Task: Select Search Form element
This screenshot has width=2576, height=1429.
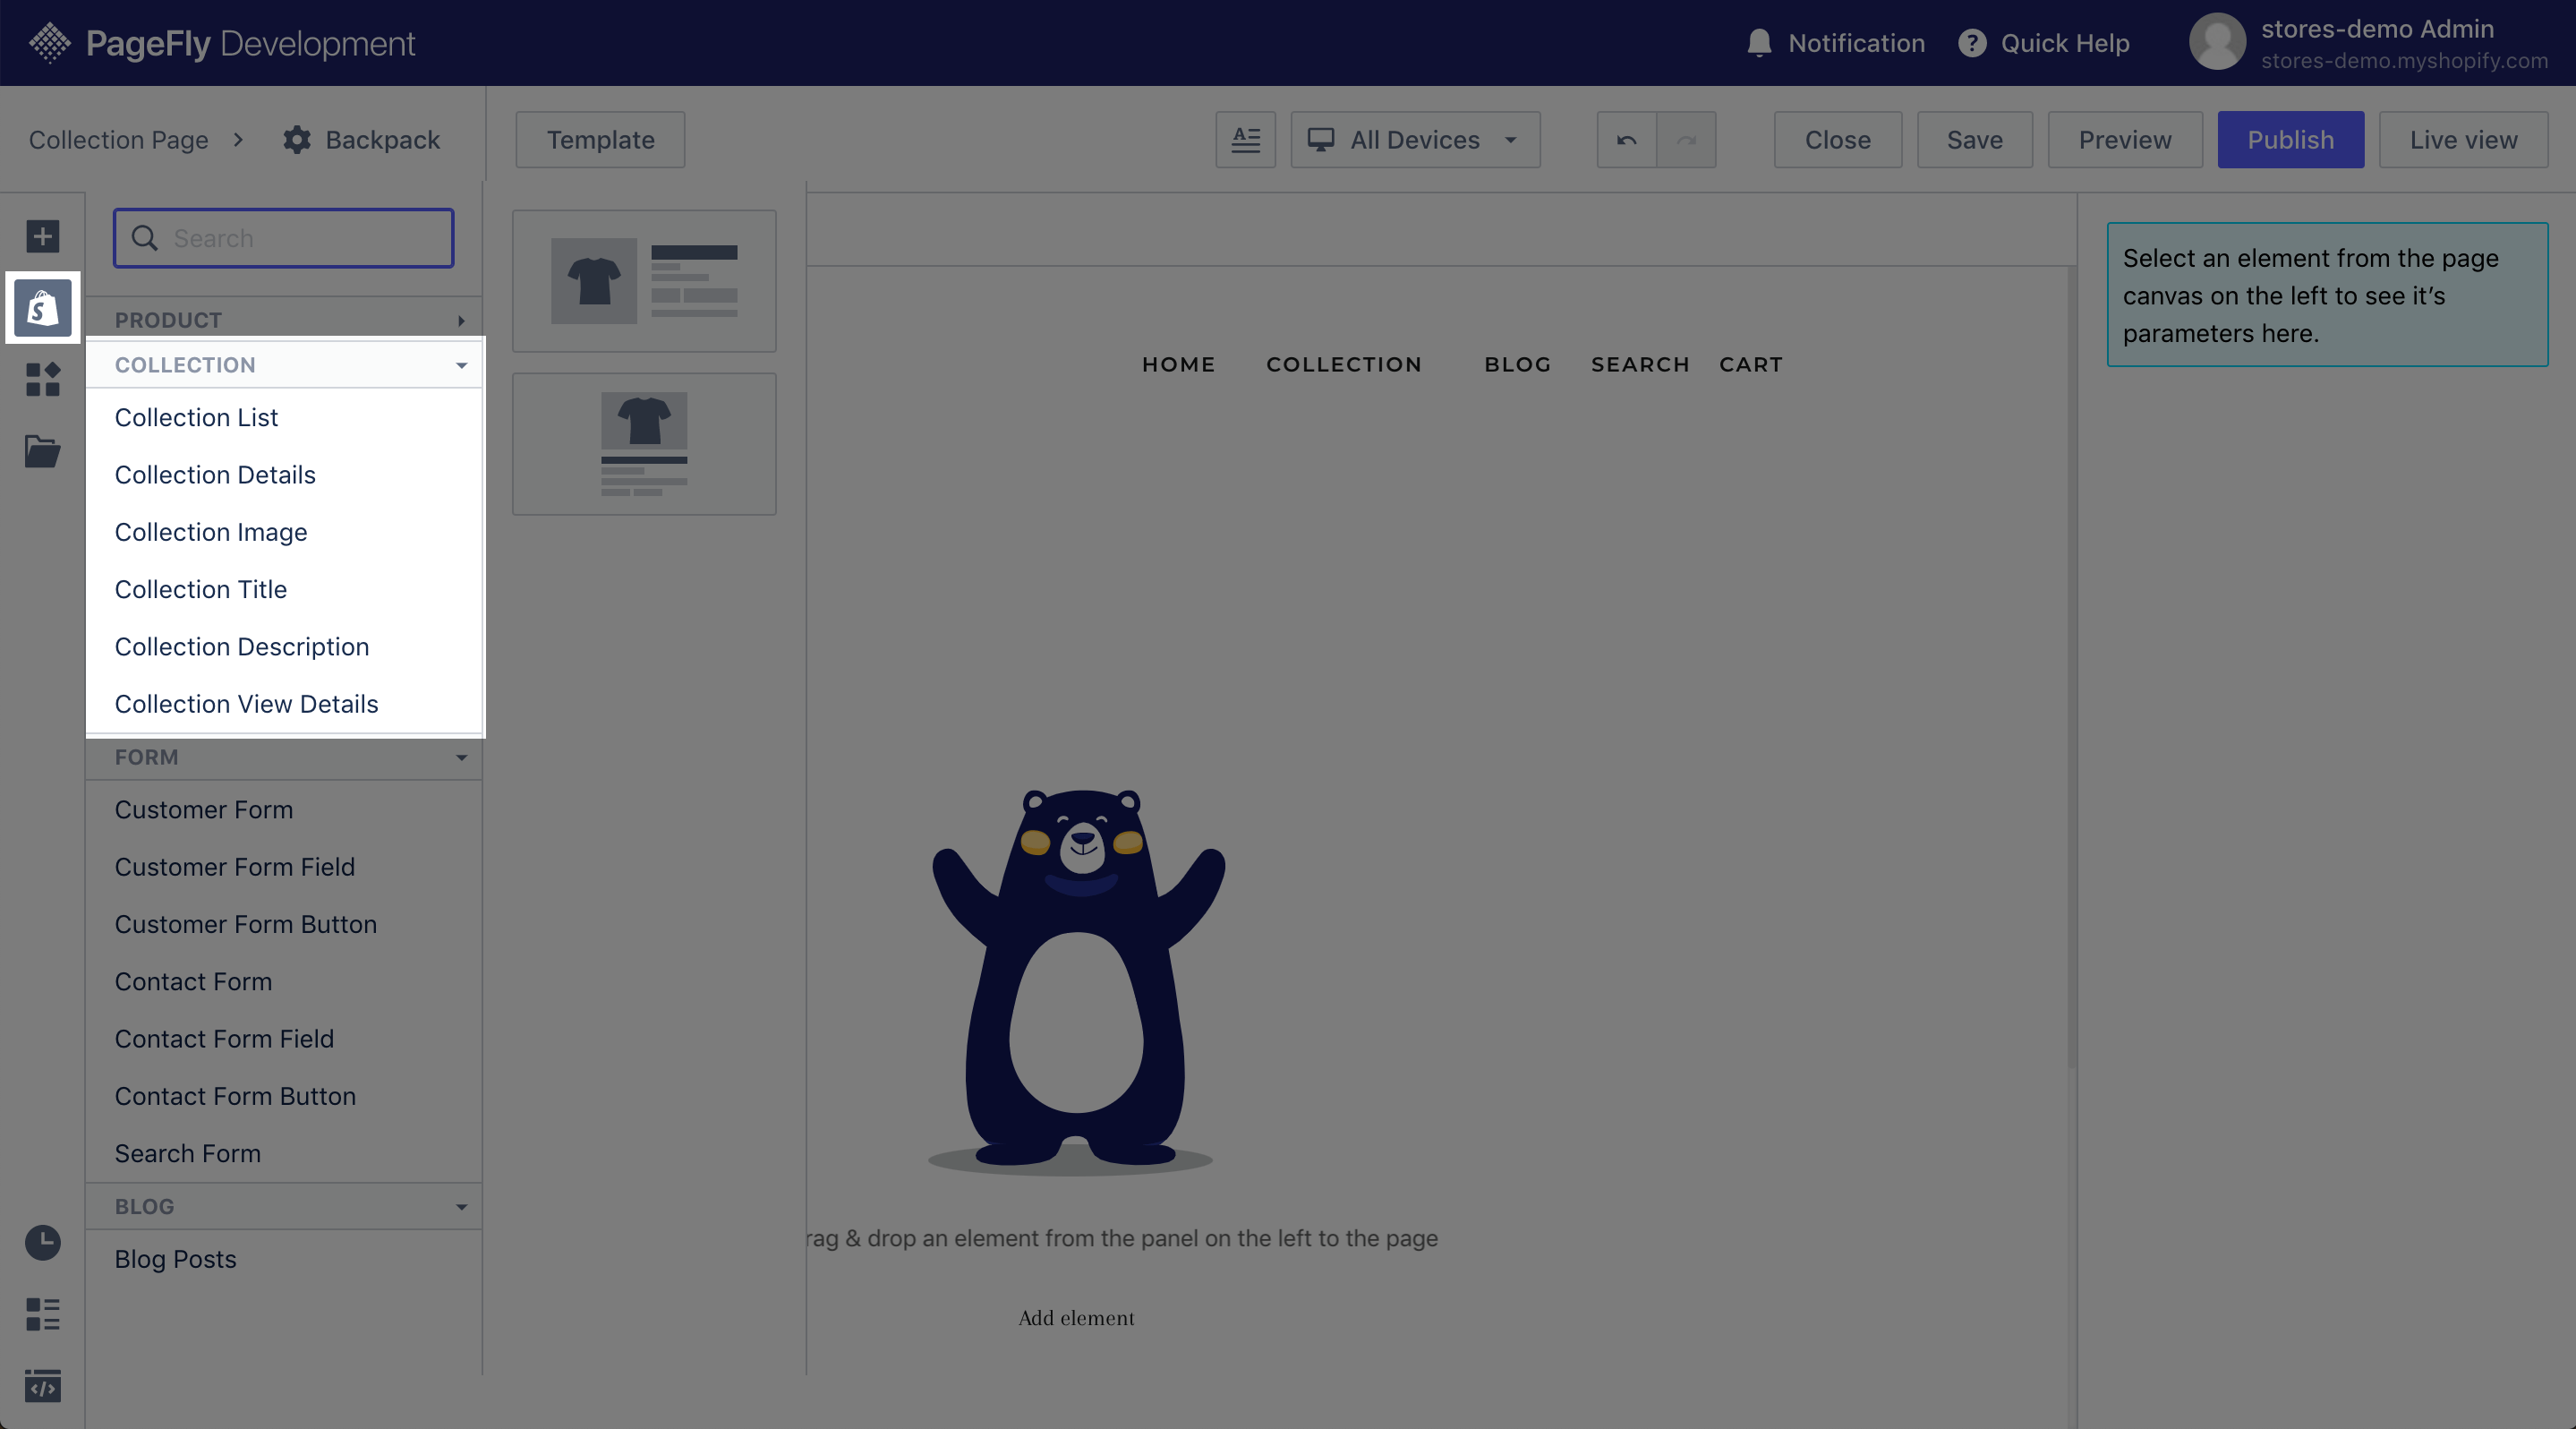Action: tap(188, 1153)
